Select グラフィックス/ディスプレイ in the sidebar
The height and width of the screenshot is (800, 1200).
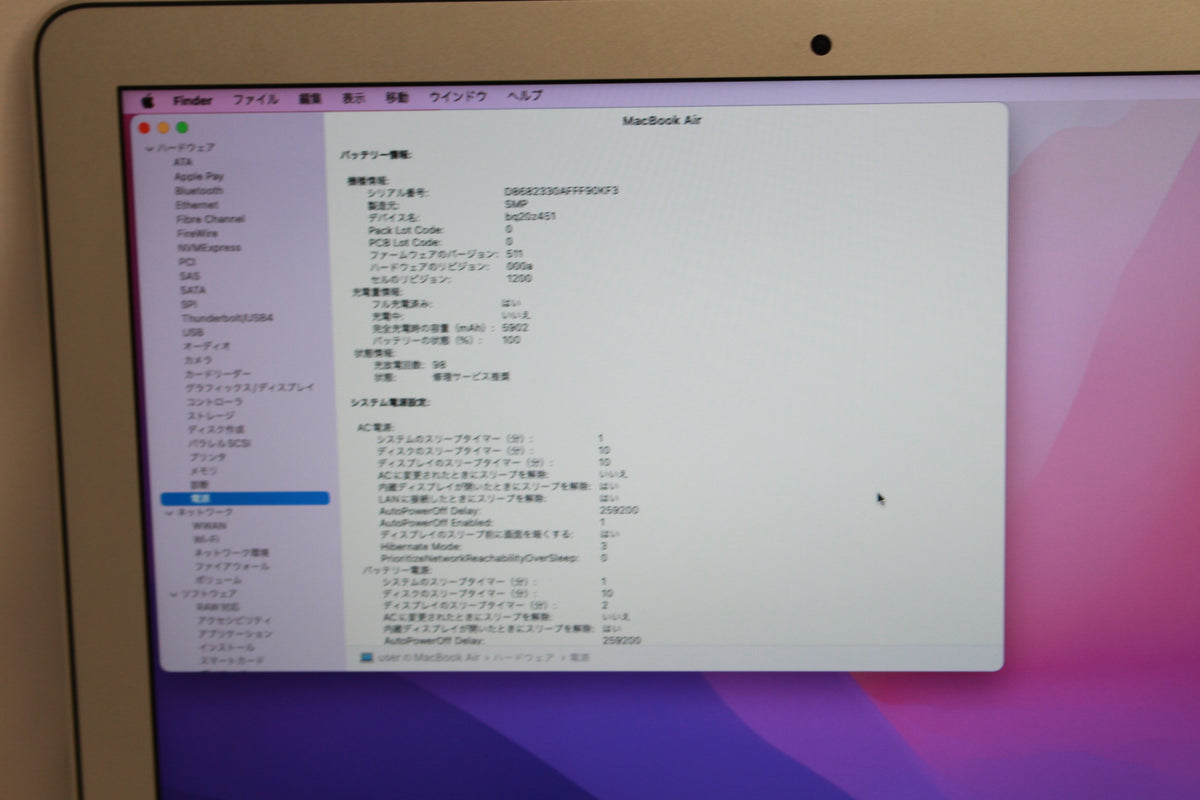pyautogui.click(x=250, y=388)
